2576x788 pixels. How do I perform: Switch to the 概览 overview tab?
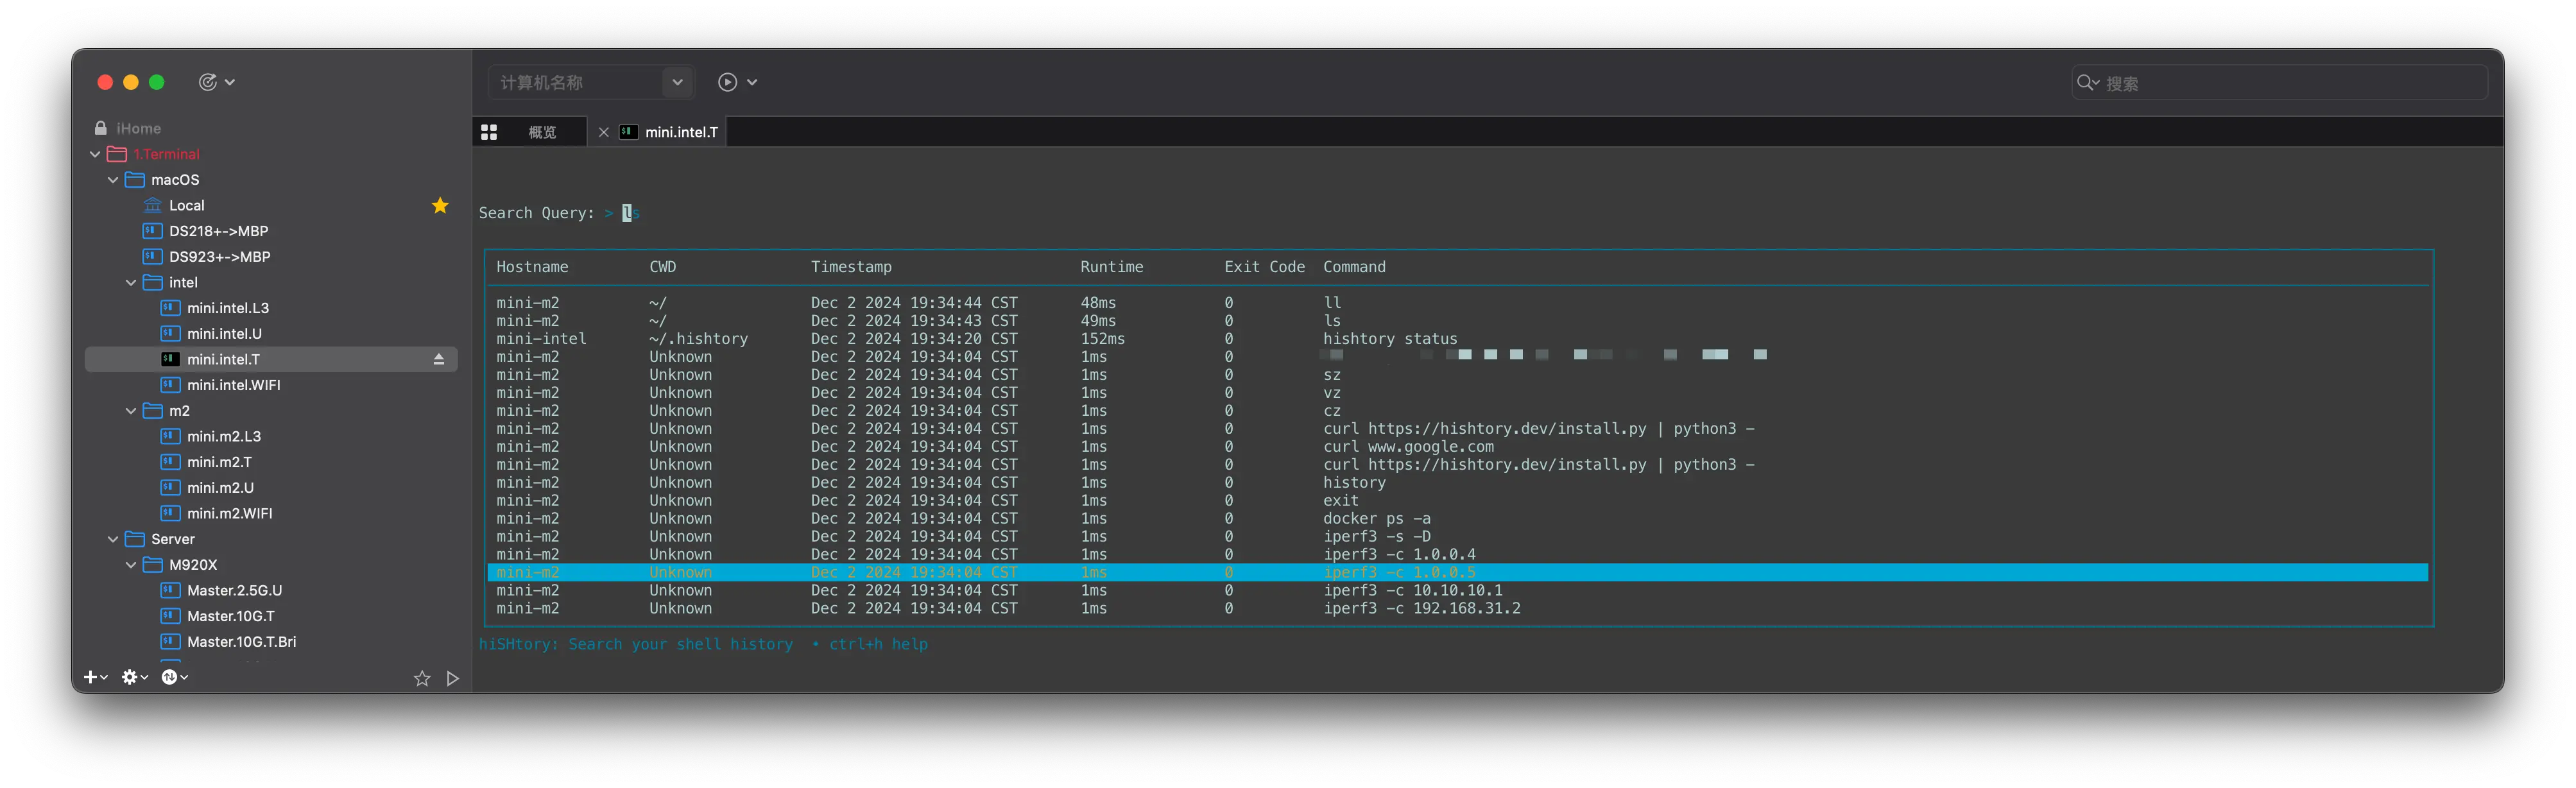(542, 132)
